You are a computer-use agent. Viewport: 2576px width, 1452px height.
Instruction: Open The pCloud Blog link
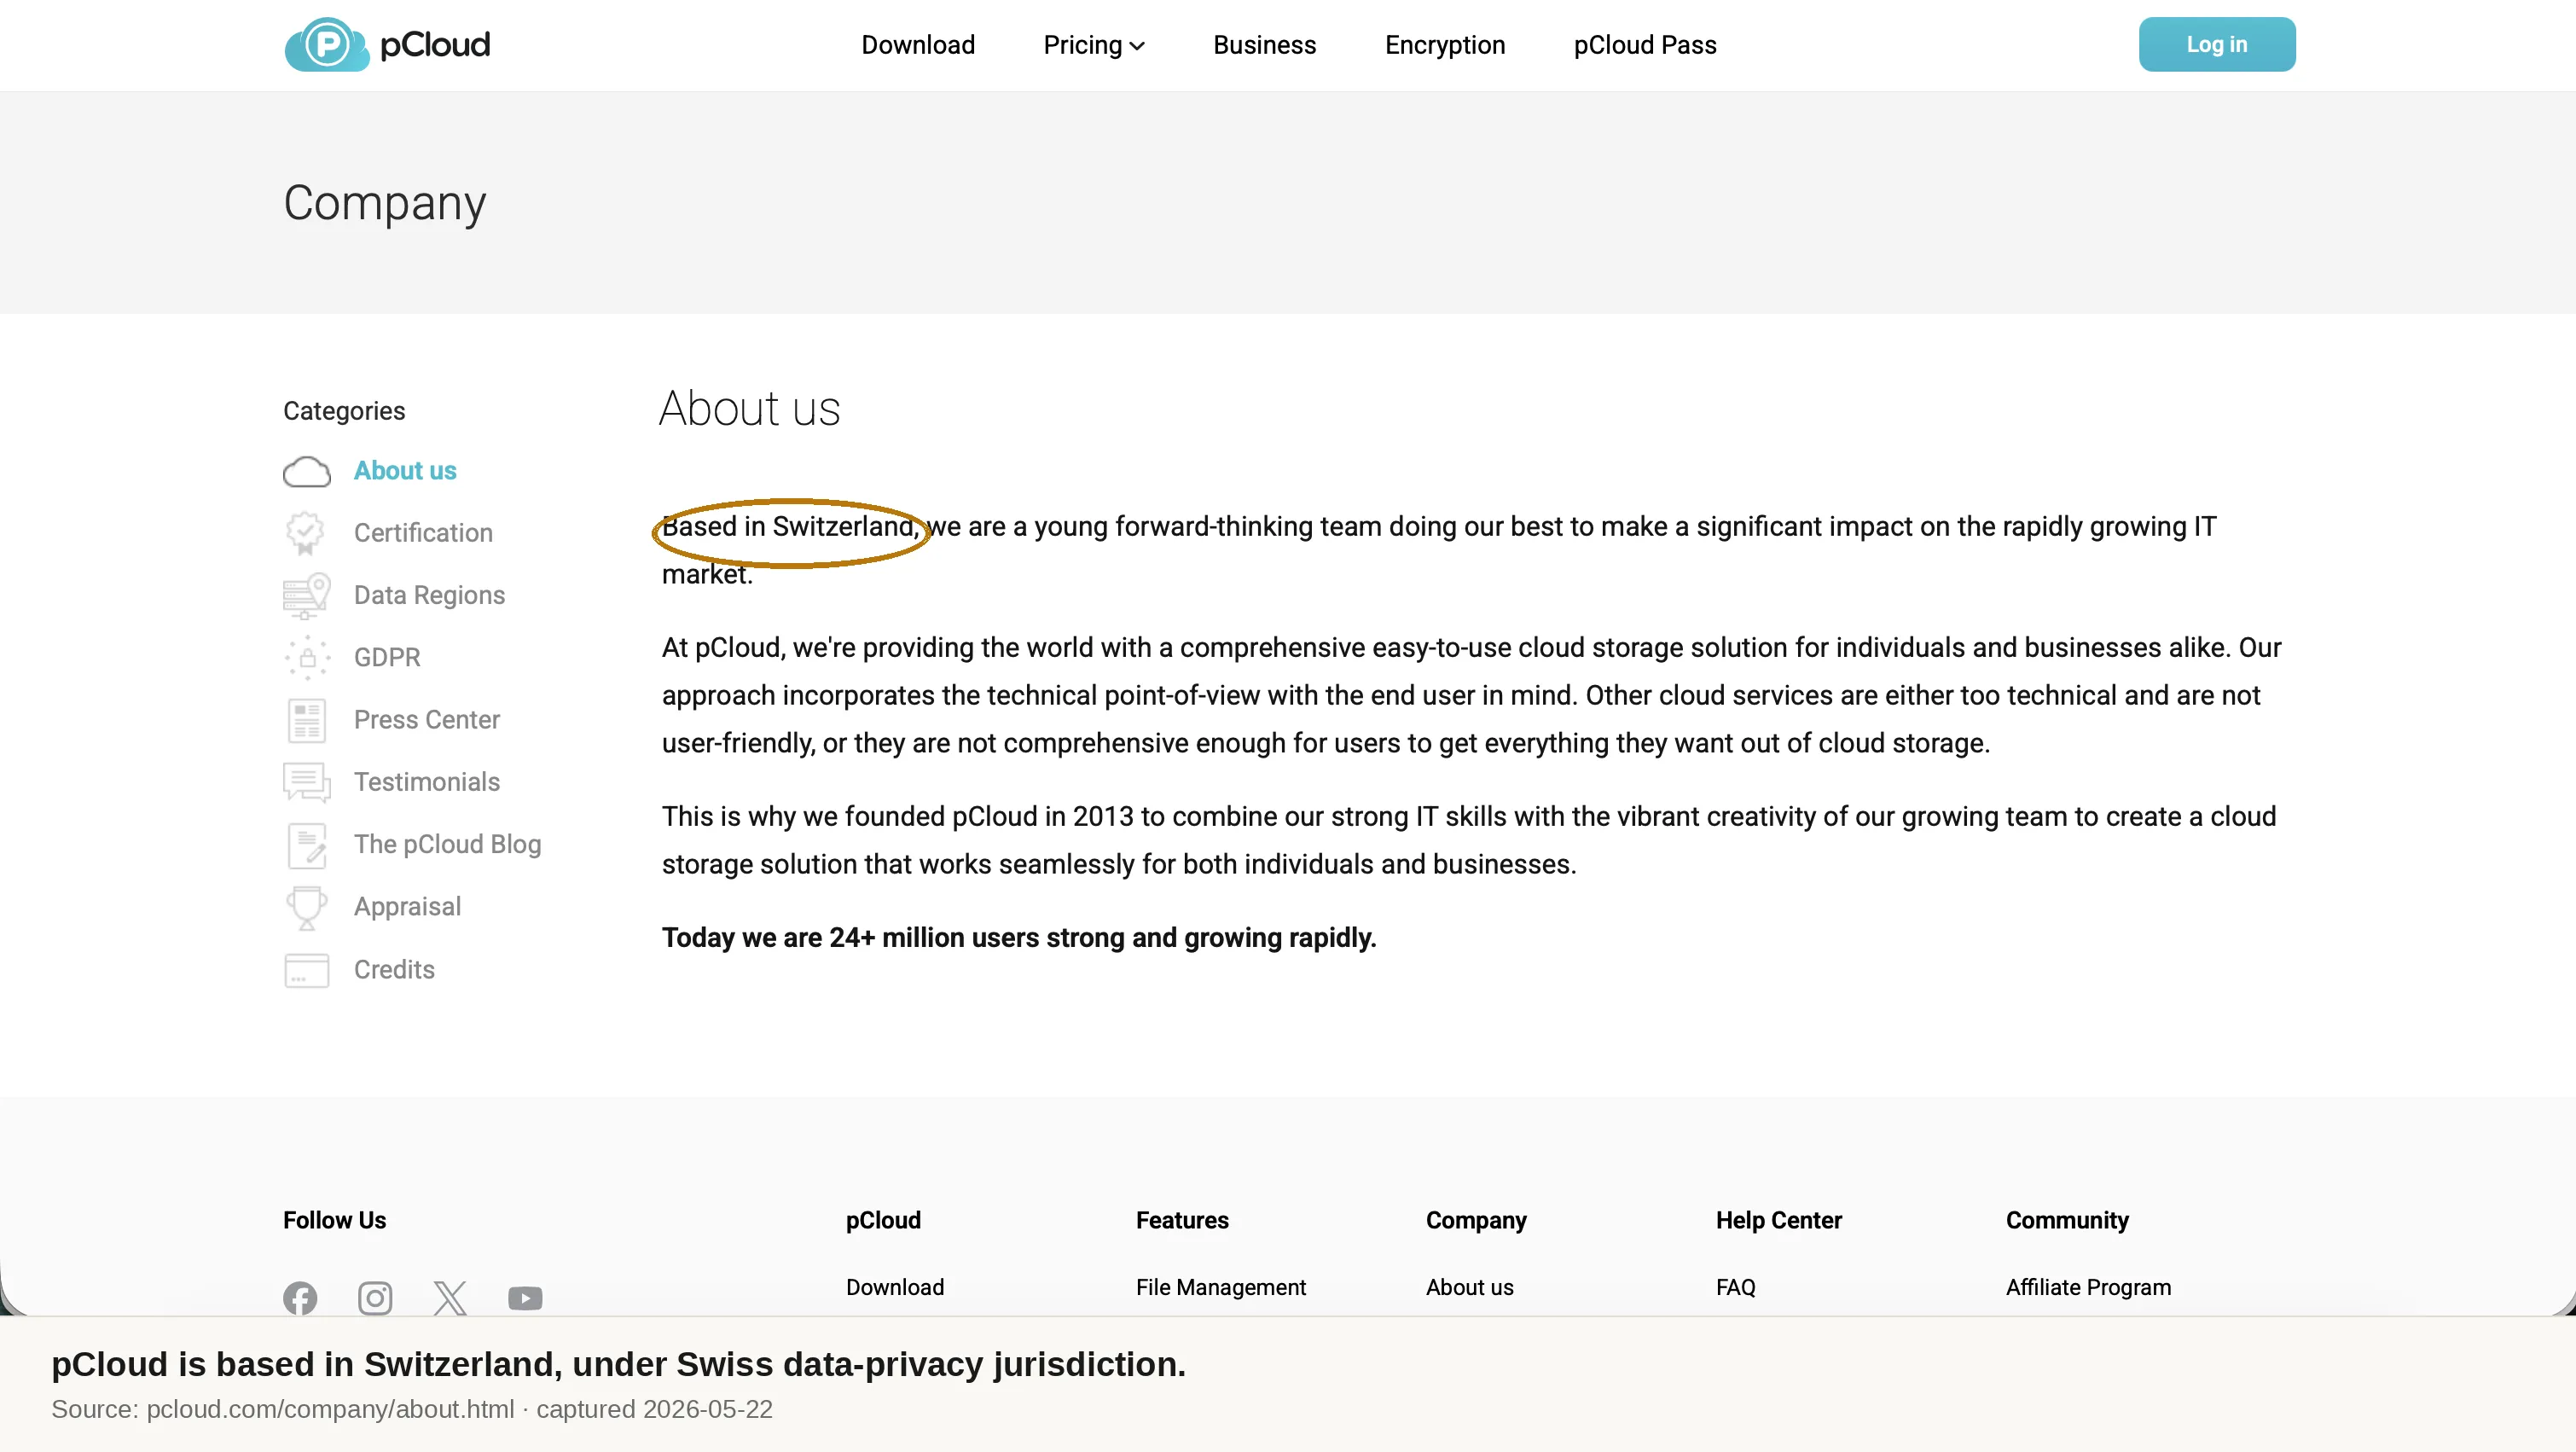point(447,845)
